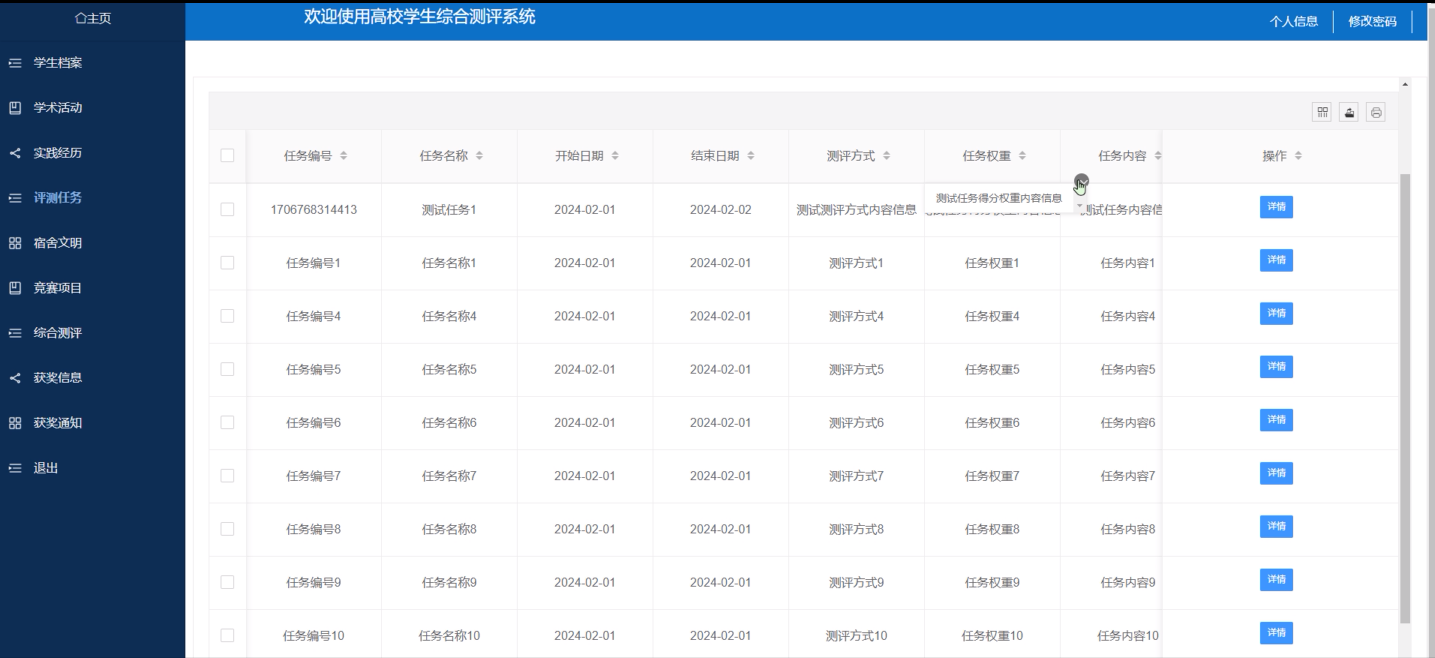Sort by 开始日期 column arrows
Image resolution: width=1435 pixels, height=658 pixels.
[615, 156]
